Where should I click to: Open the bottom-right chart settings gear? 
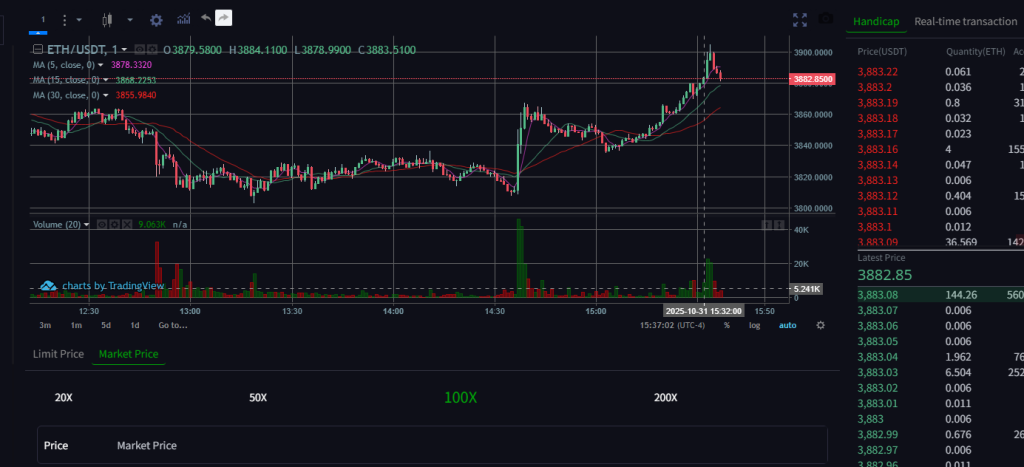point(820,325)
